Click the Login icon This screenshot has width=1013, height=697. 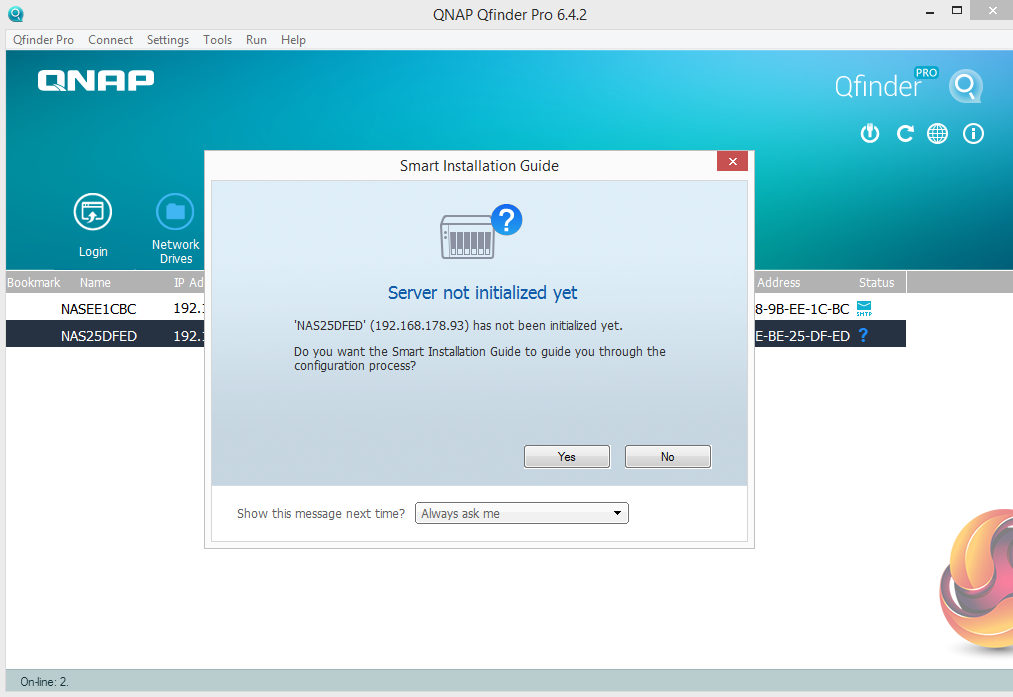click(93, 212)
